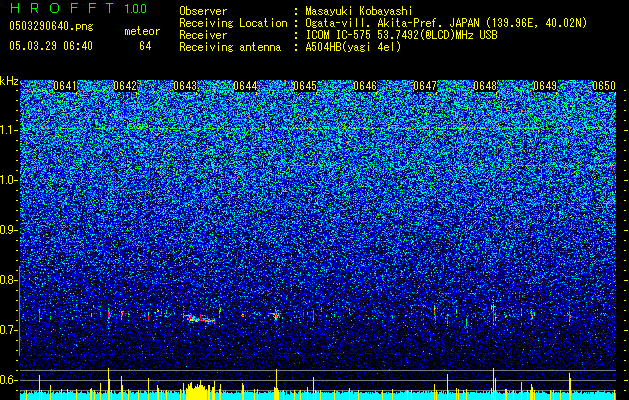
Task: Click the Observer field label
Action: (x=203, y=11)
